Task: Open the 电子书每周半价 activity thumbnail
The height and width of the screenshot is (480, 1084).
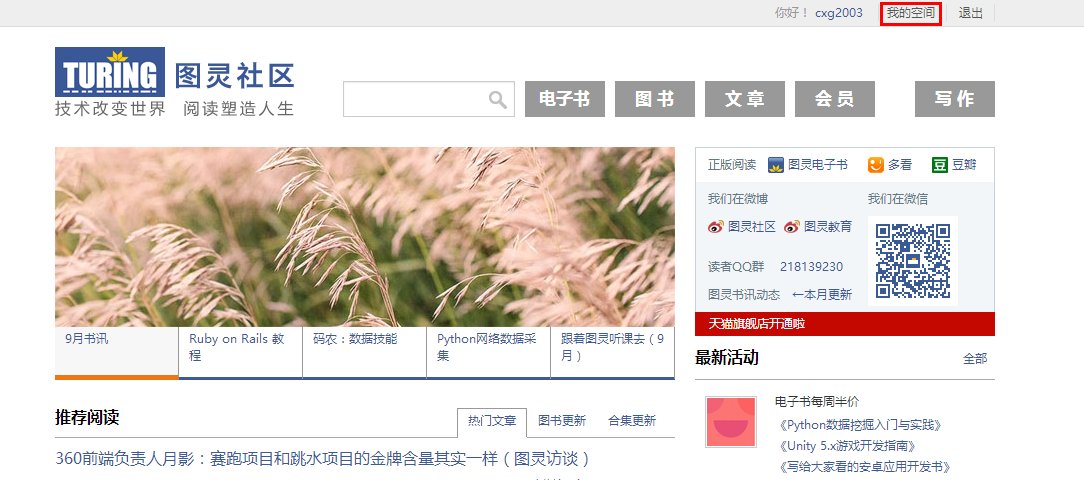Action: coord(731,421)
